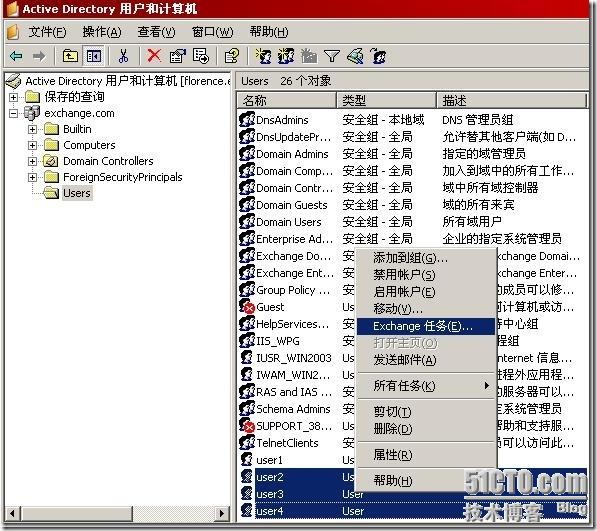Choose 添加到组(G)... in context menu
This screenshot has height=531, width=597.
click(426, 258)
